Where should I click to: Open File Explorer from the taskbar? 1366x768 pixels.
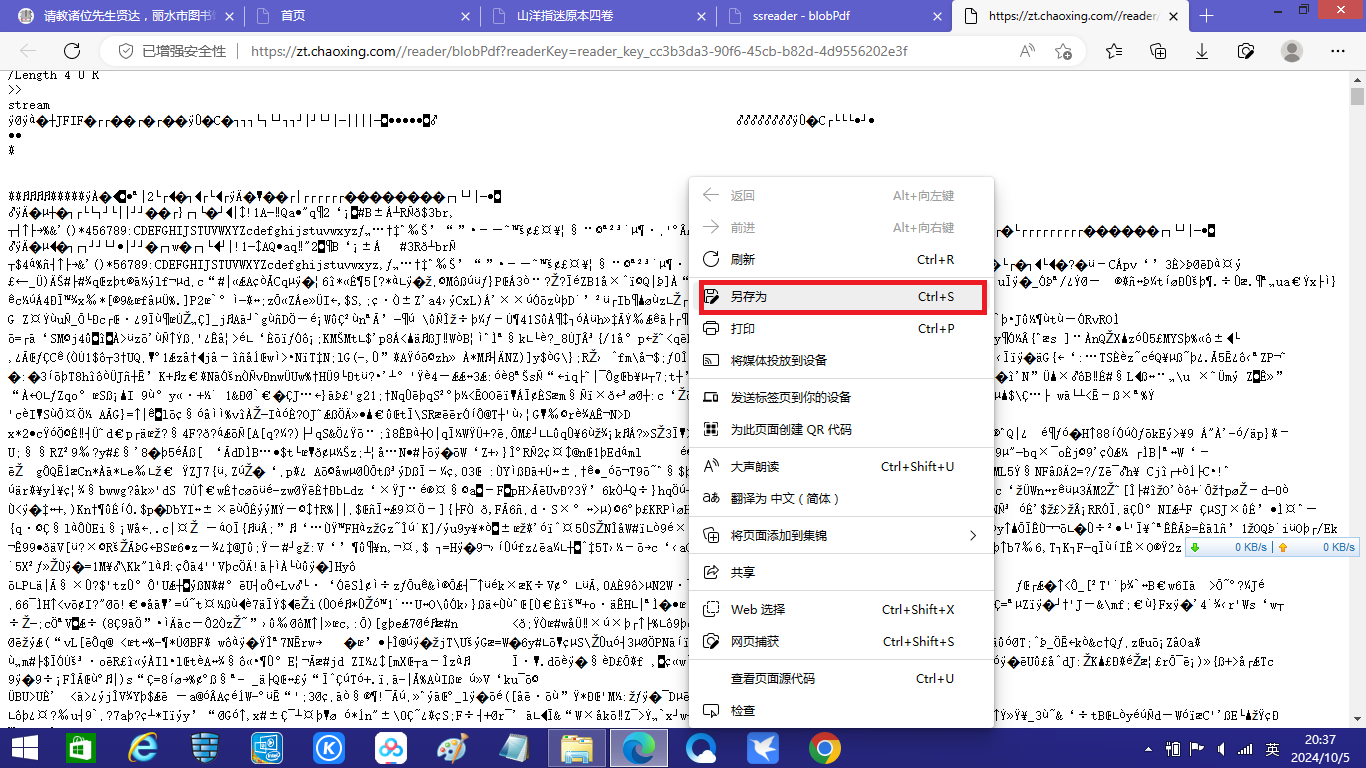577,747
